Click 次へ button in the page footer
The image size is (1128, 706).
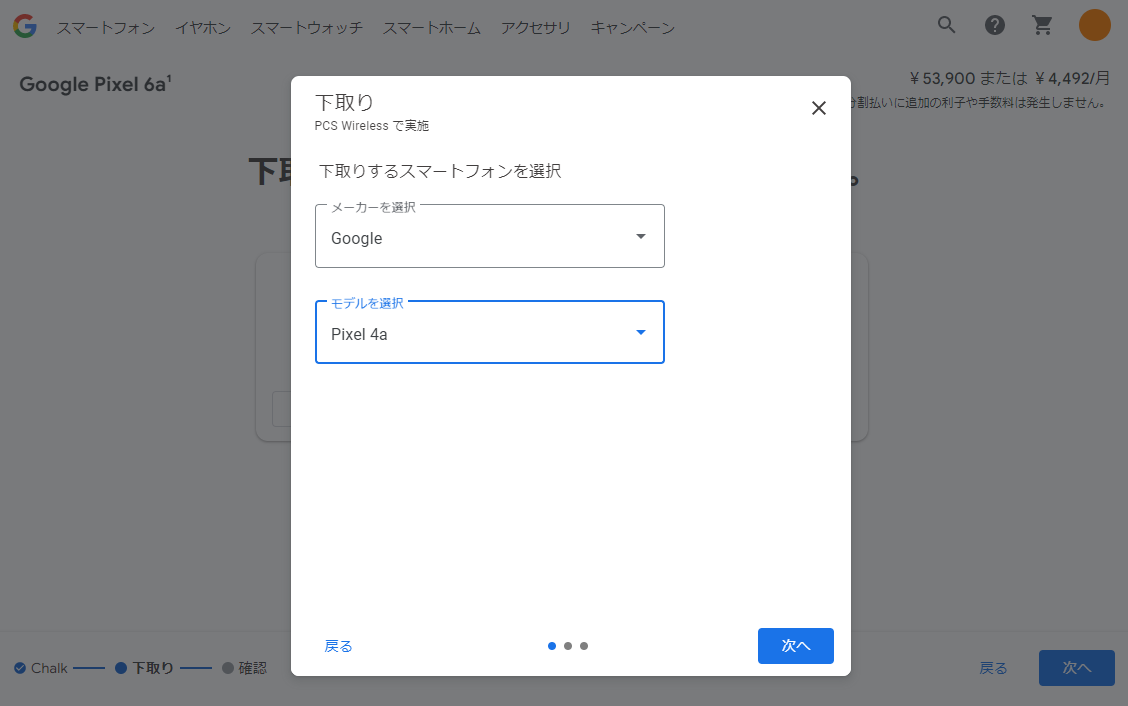tap(1076, 668)
